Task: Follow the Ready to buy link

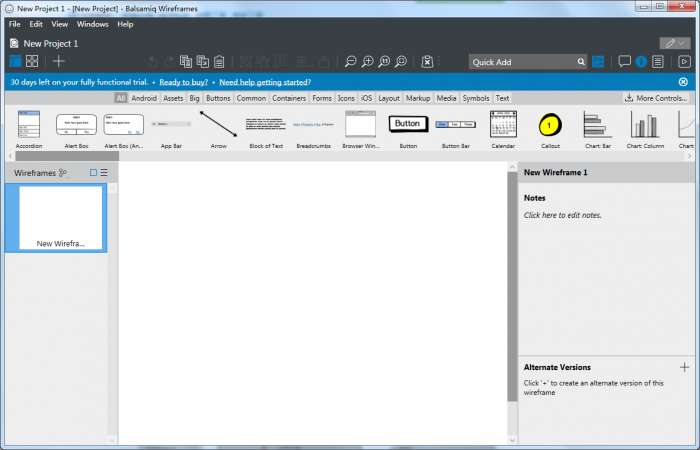Action: click(x=183, y=82)
